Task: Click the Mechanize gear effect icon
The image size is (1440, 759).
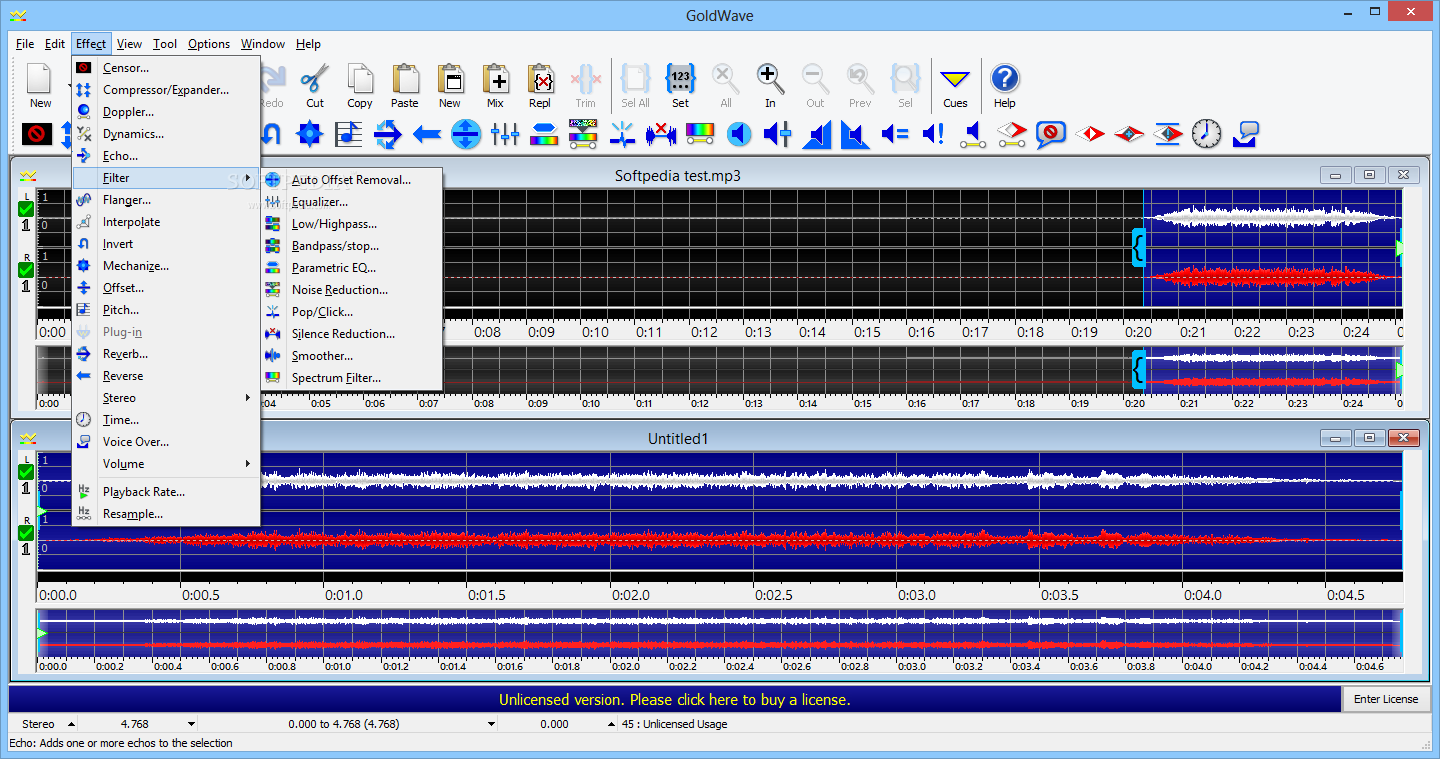Action: point(310,133)
